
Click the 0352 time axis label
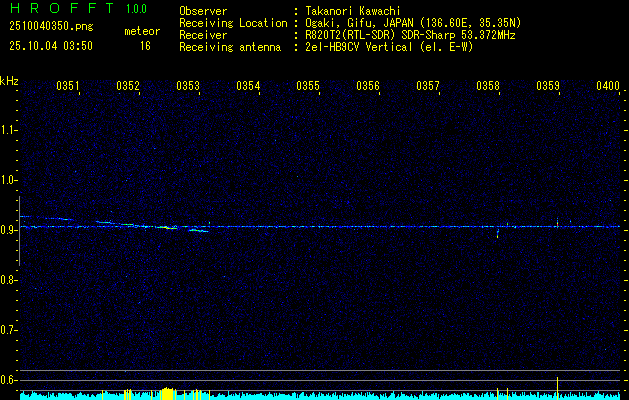[x=128, y=86]
